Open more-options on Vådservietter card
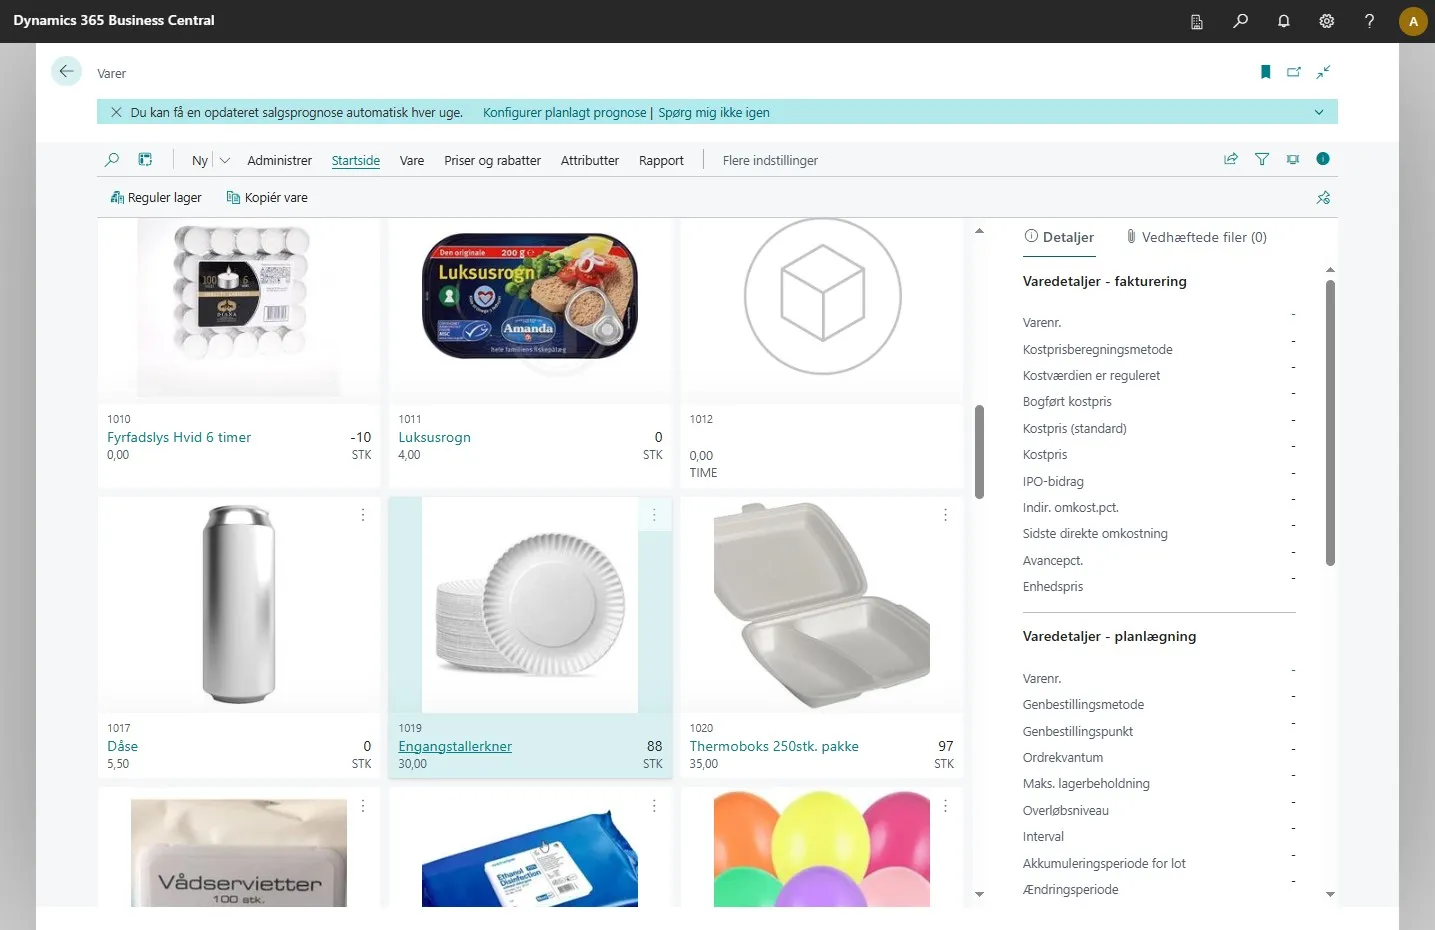 (x=363, y=806)
